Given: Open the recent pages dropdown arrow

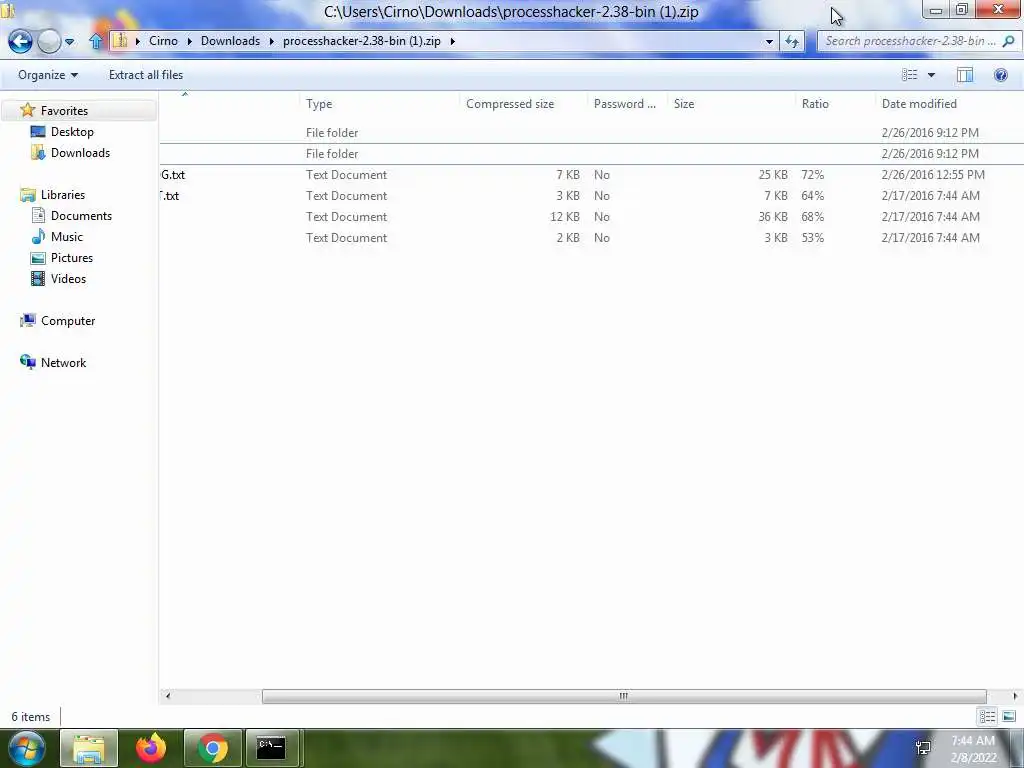Looking at the screenshot, I should pos(69,42).
